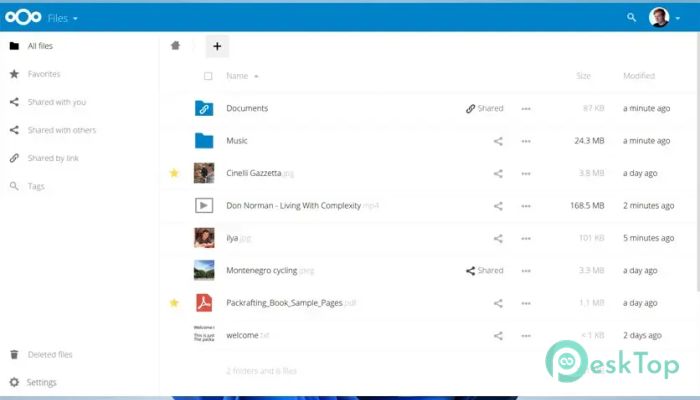Click Shared link label on Documents row
This screenshot has height=400, width=700.
(484, 108)
